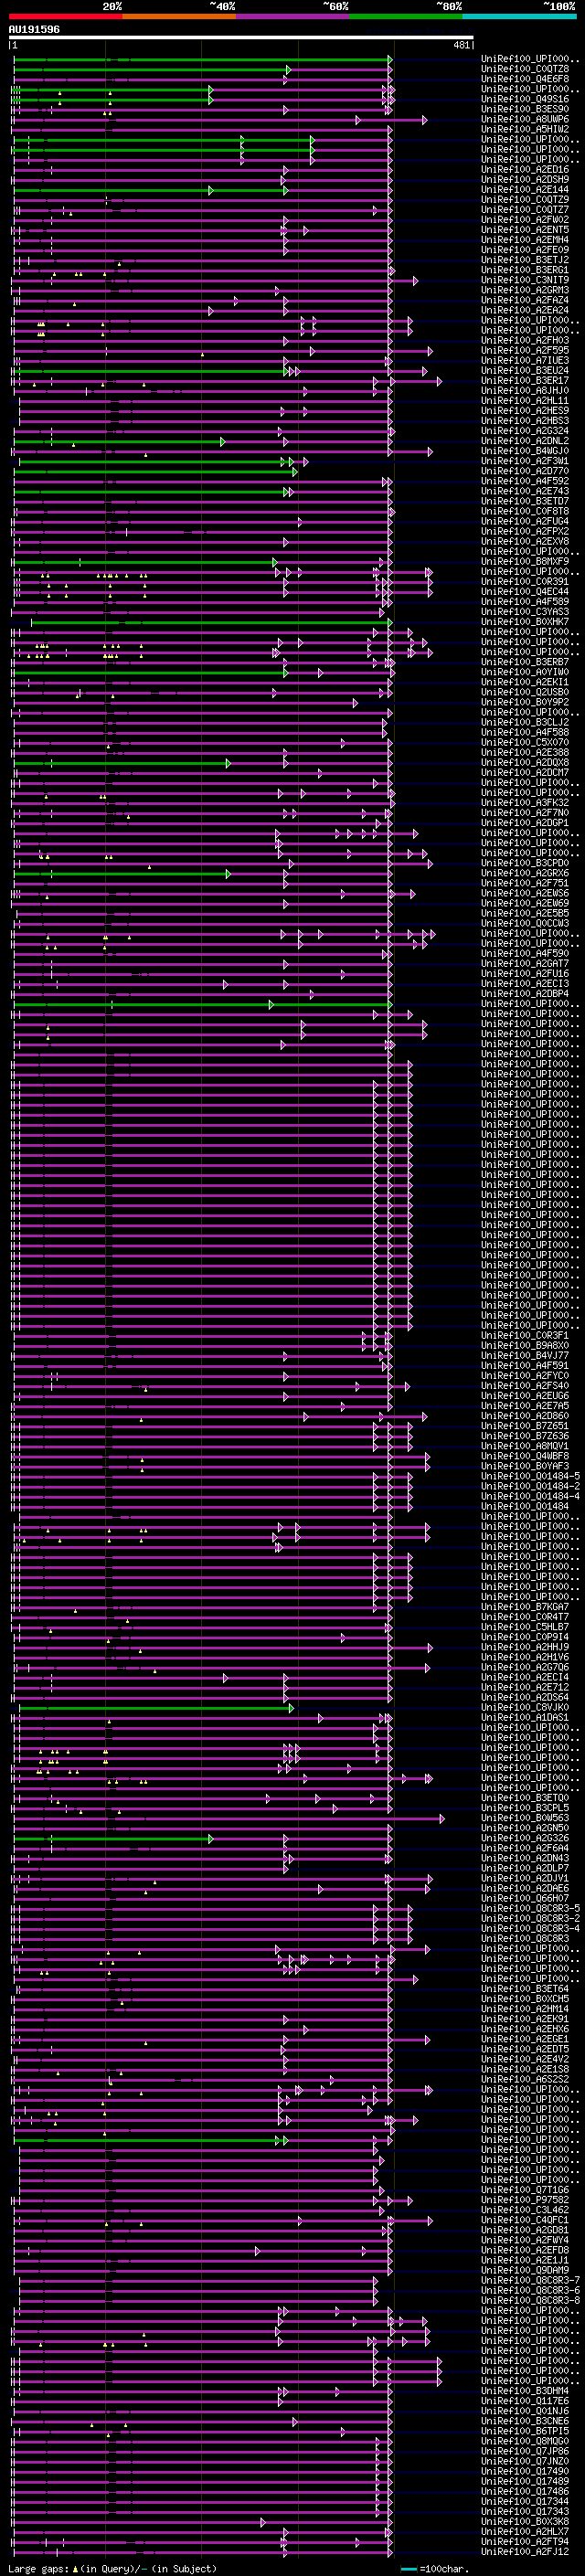Select label UniRef100_C0QTZ9
Image resolution: width=585 pixels, height=2576 pixels.
(x=525, y=200)
